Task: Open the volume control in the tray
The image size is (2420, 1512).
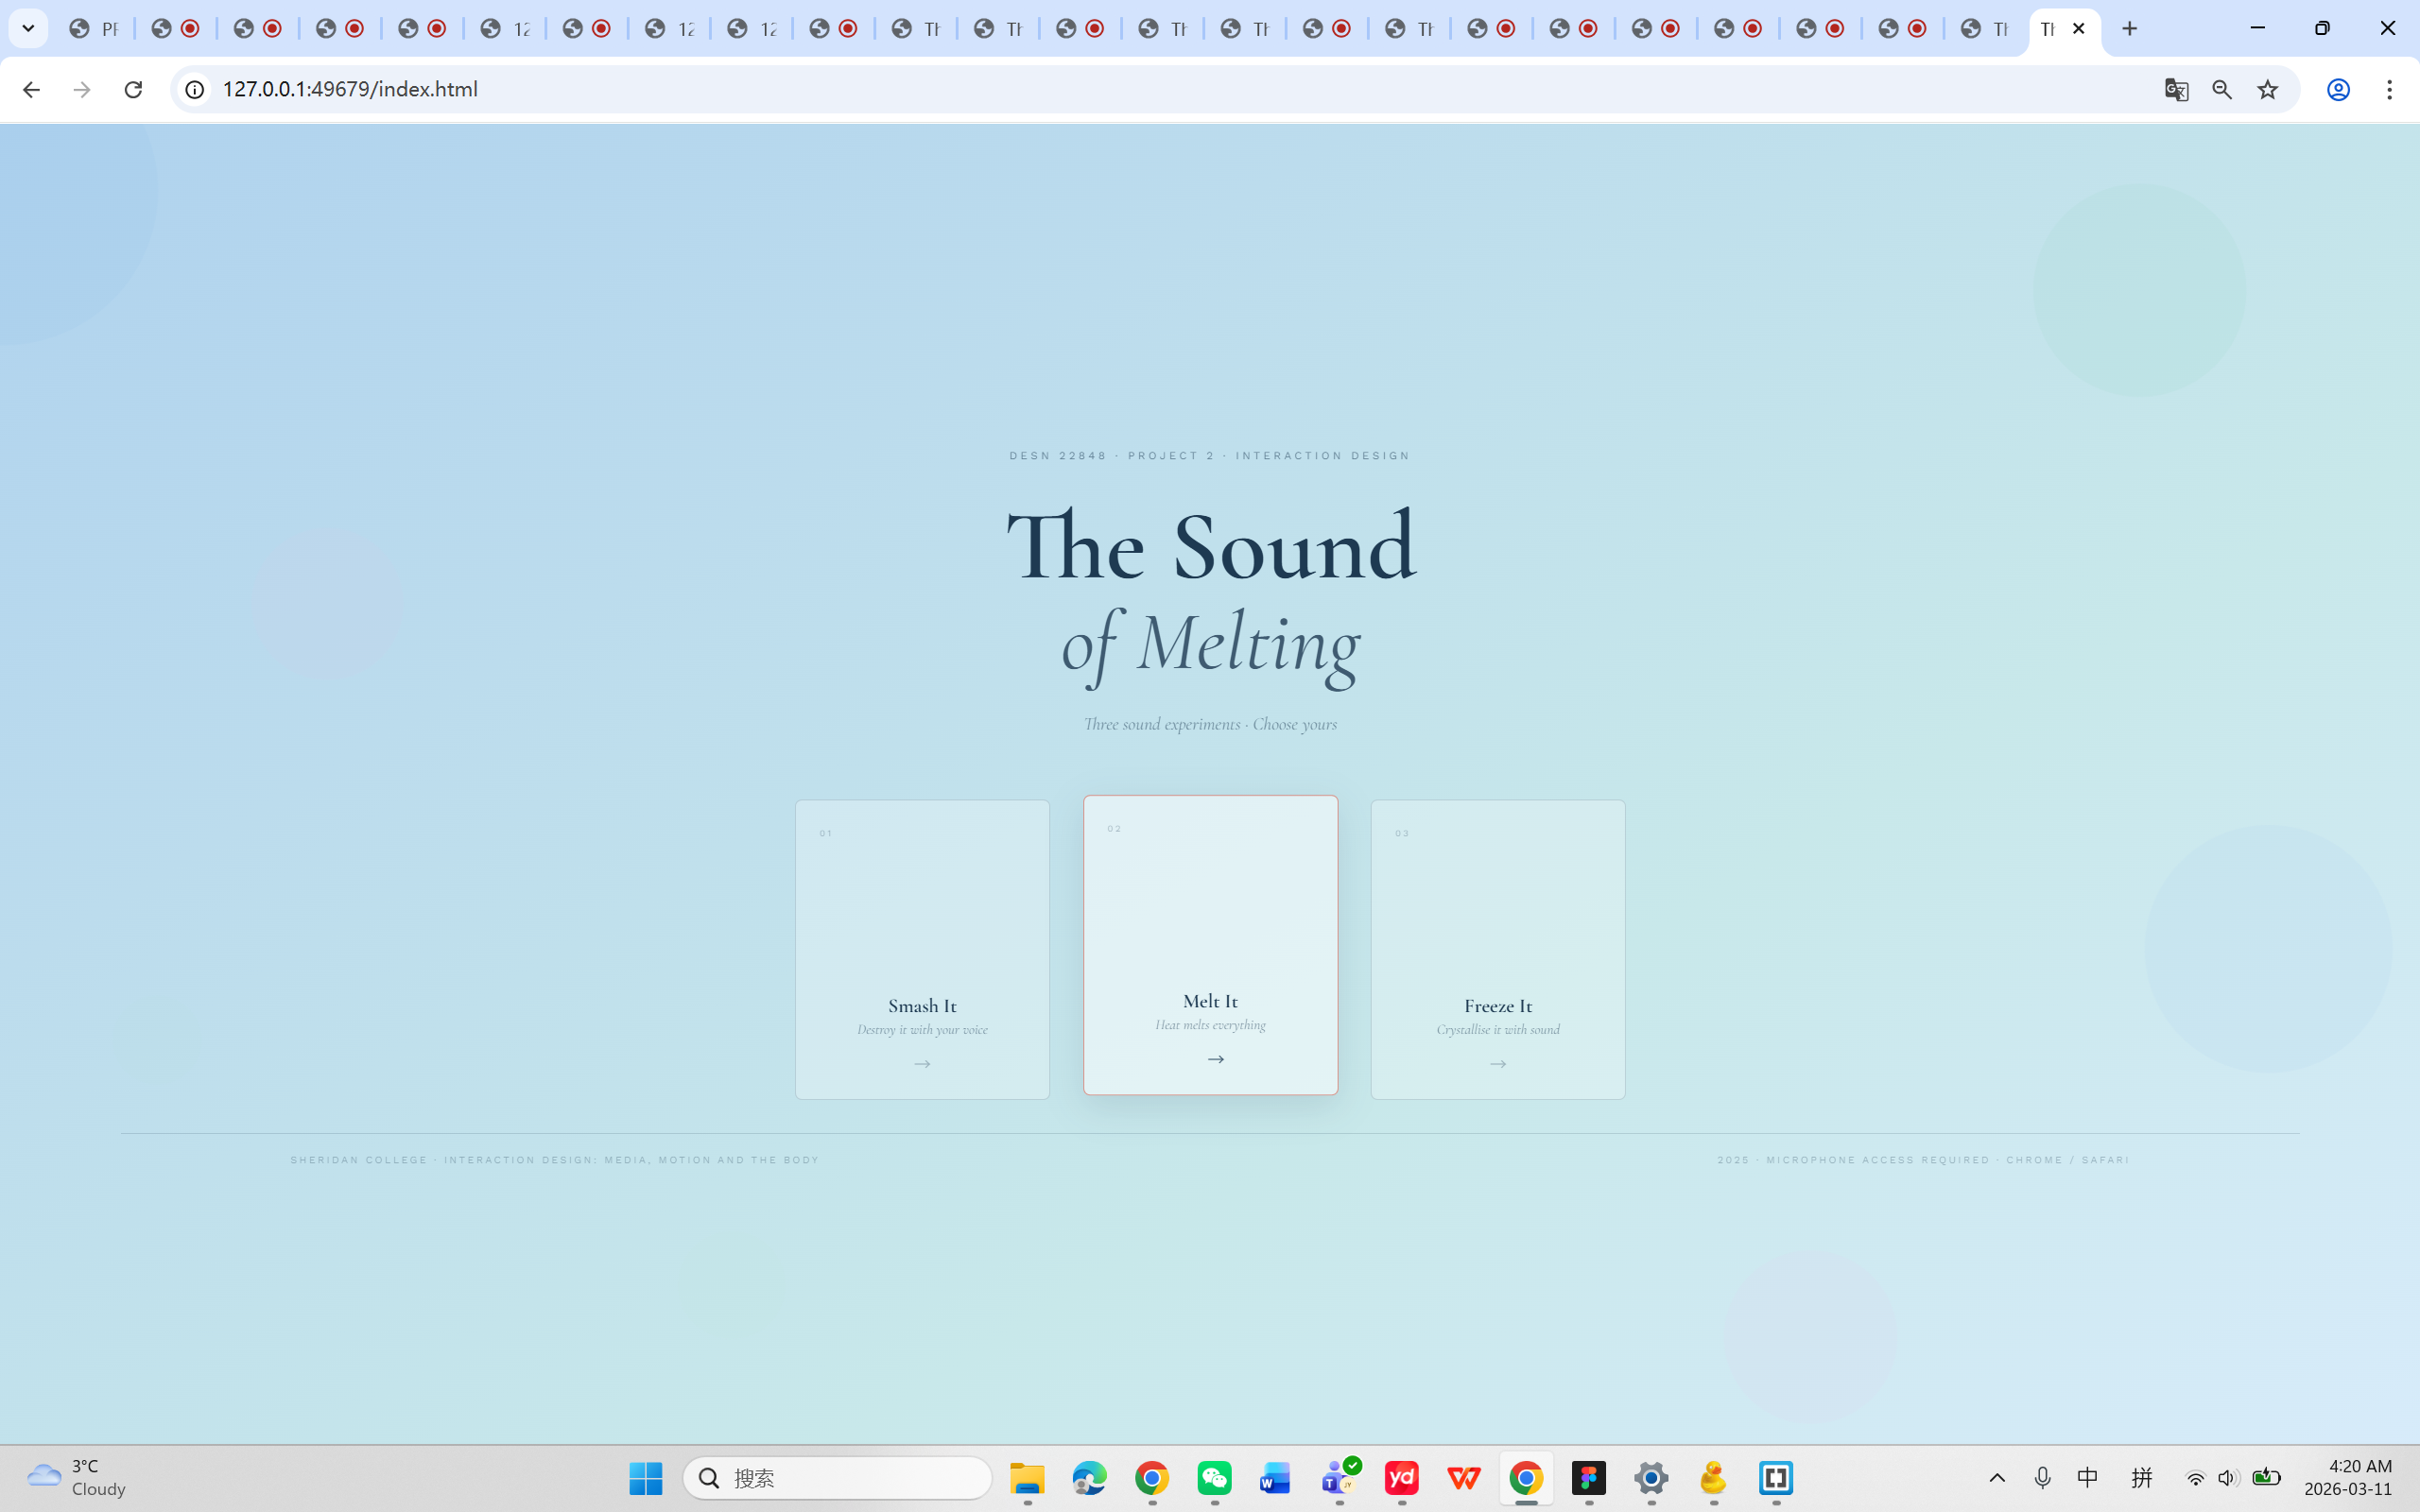Action: coord(2229,1478)
